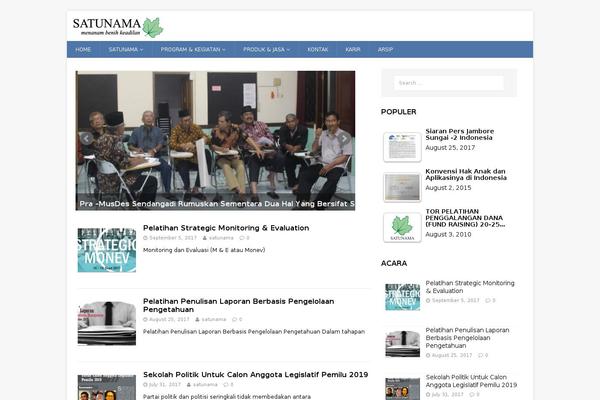
Task: Click Sekolah Politik thumbnail in main list
Action: pos(107,387)
